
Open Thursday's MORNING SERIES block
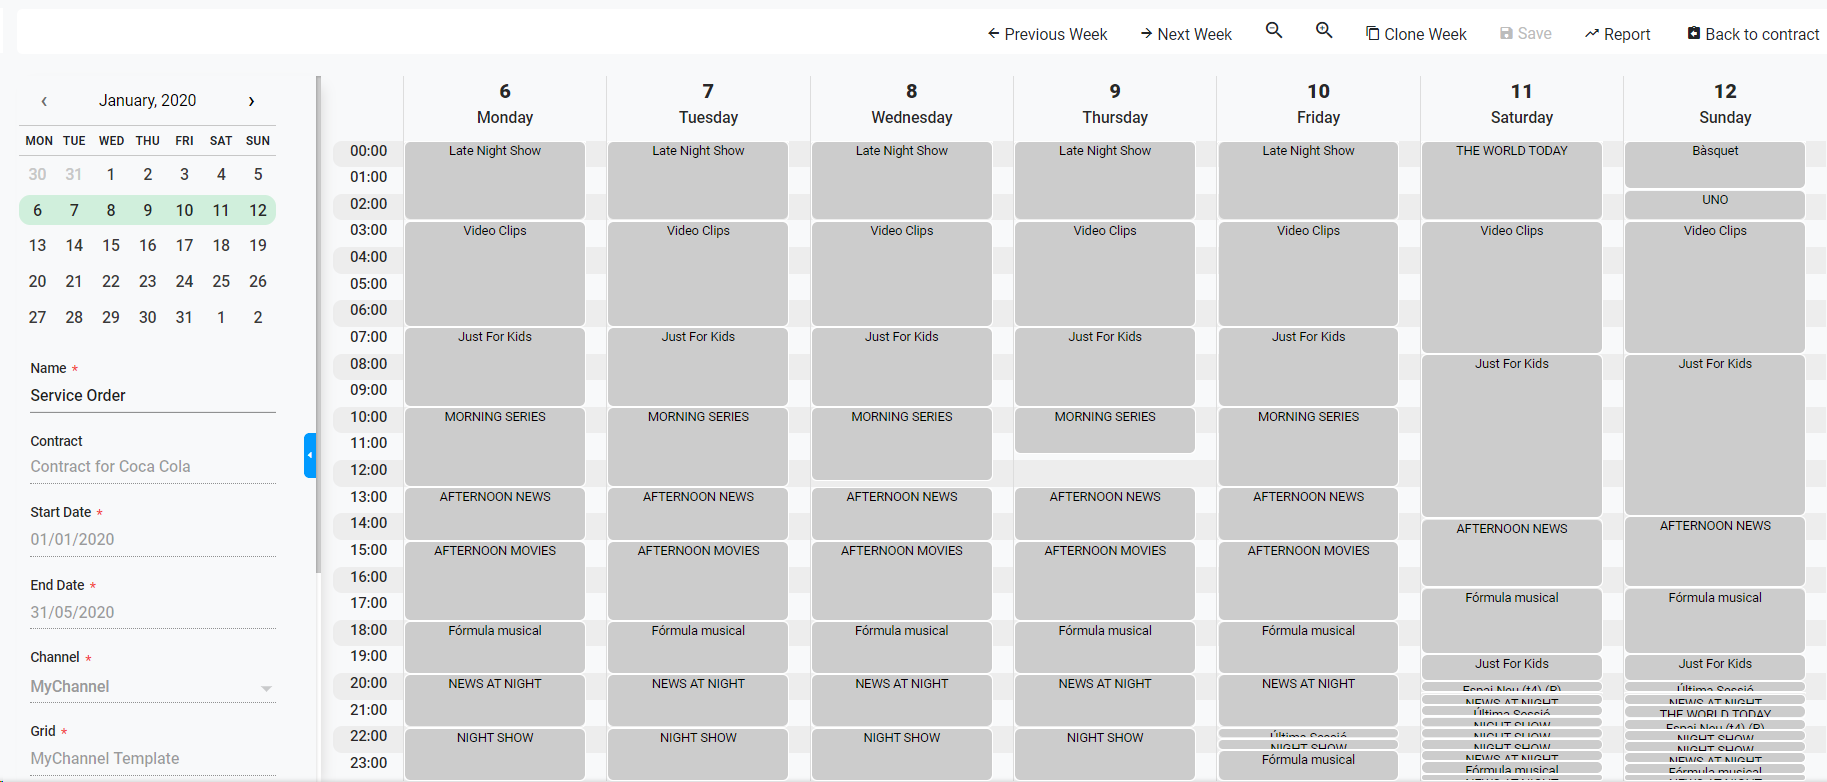[x=1104, y=430]
